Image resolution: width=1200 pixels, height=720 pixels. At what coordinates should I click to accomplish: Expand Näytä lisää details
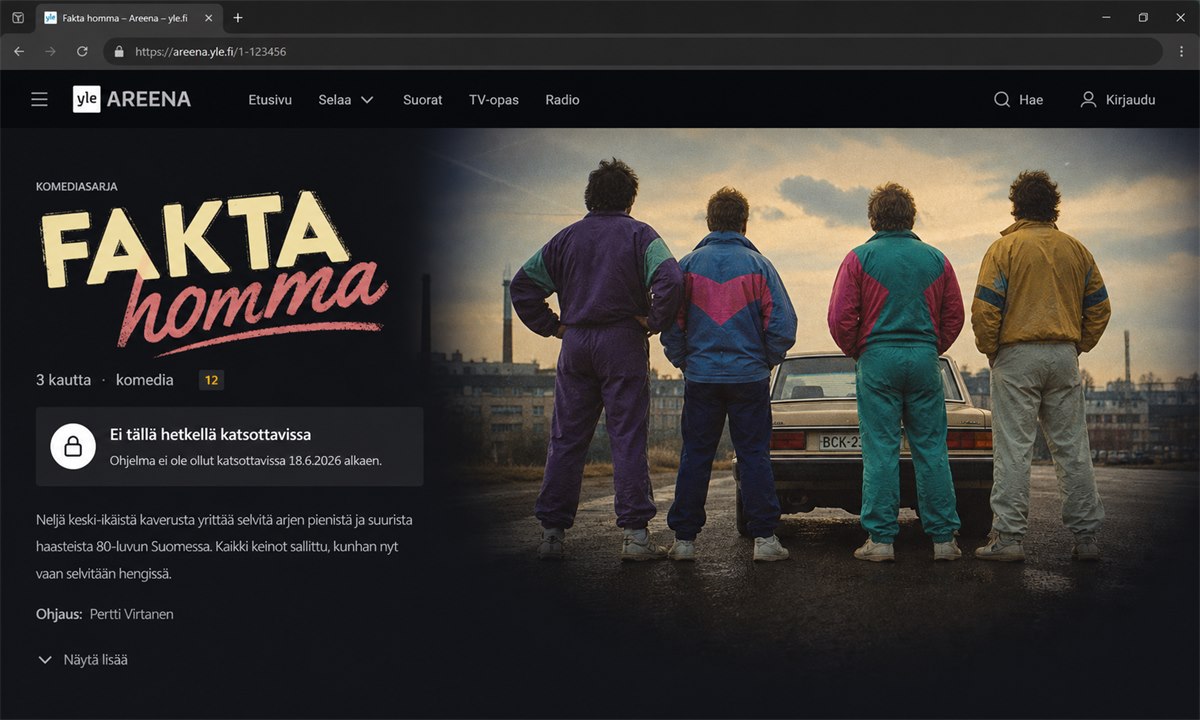[82, 660]
